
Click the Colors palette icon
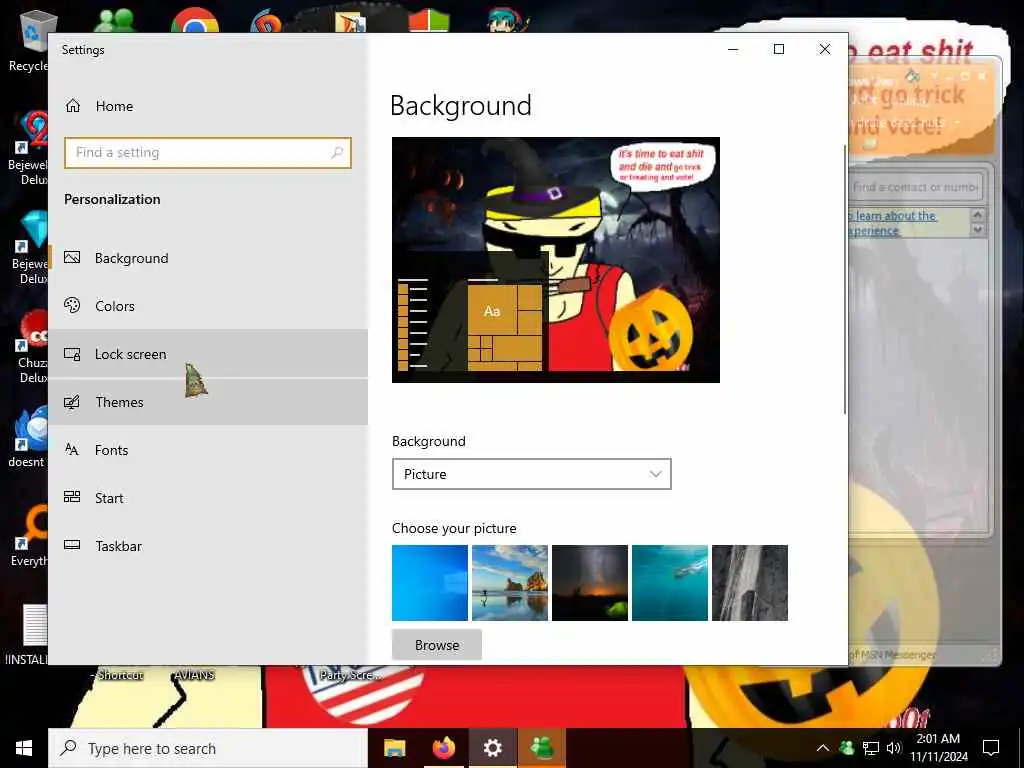click(x=72, y=305)
